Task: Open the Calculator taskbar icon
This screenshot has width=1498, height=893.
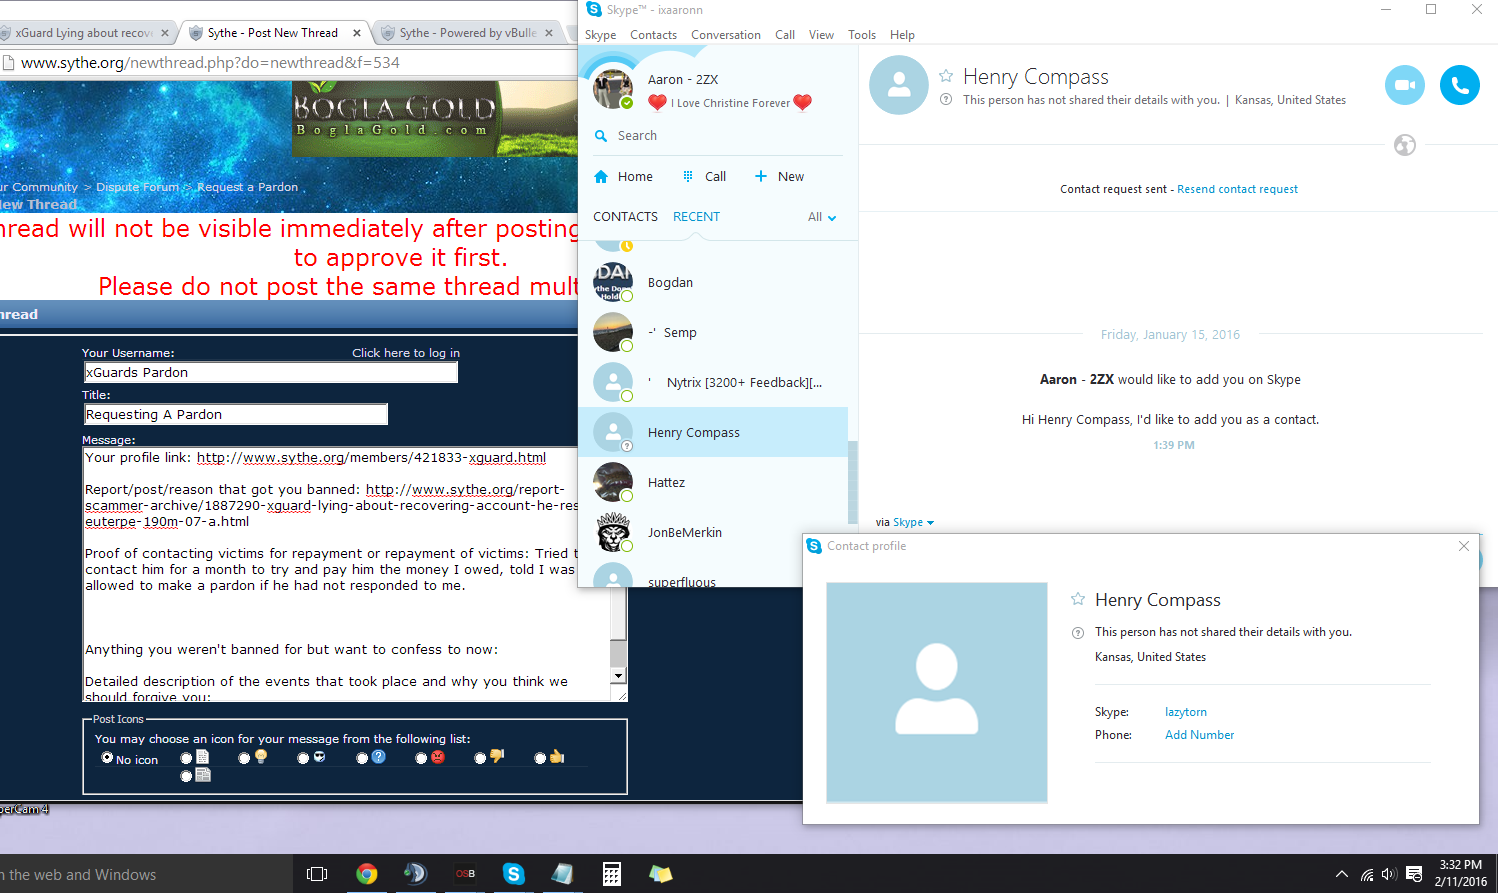Action: click(611, 874)
